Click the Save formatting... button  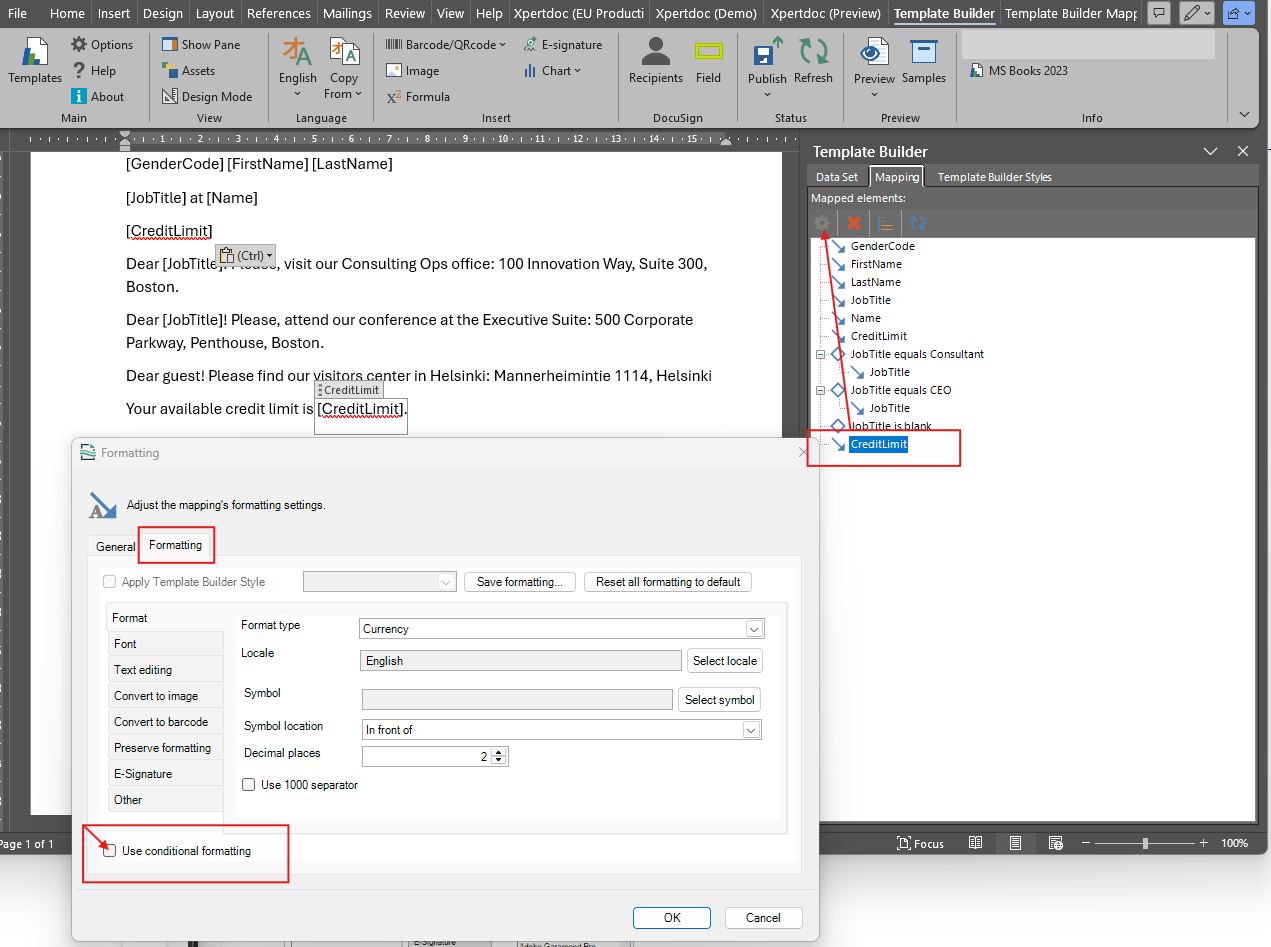[520, 582]
